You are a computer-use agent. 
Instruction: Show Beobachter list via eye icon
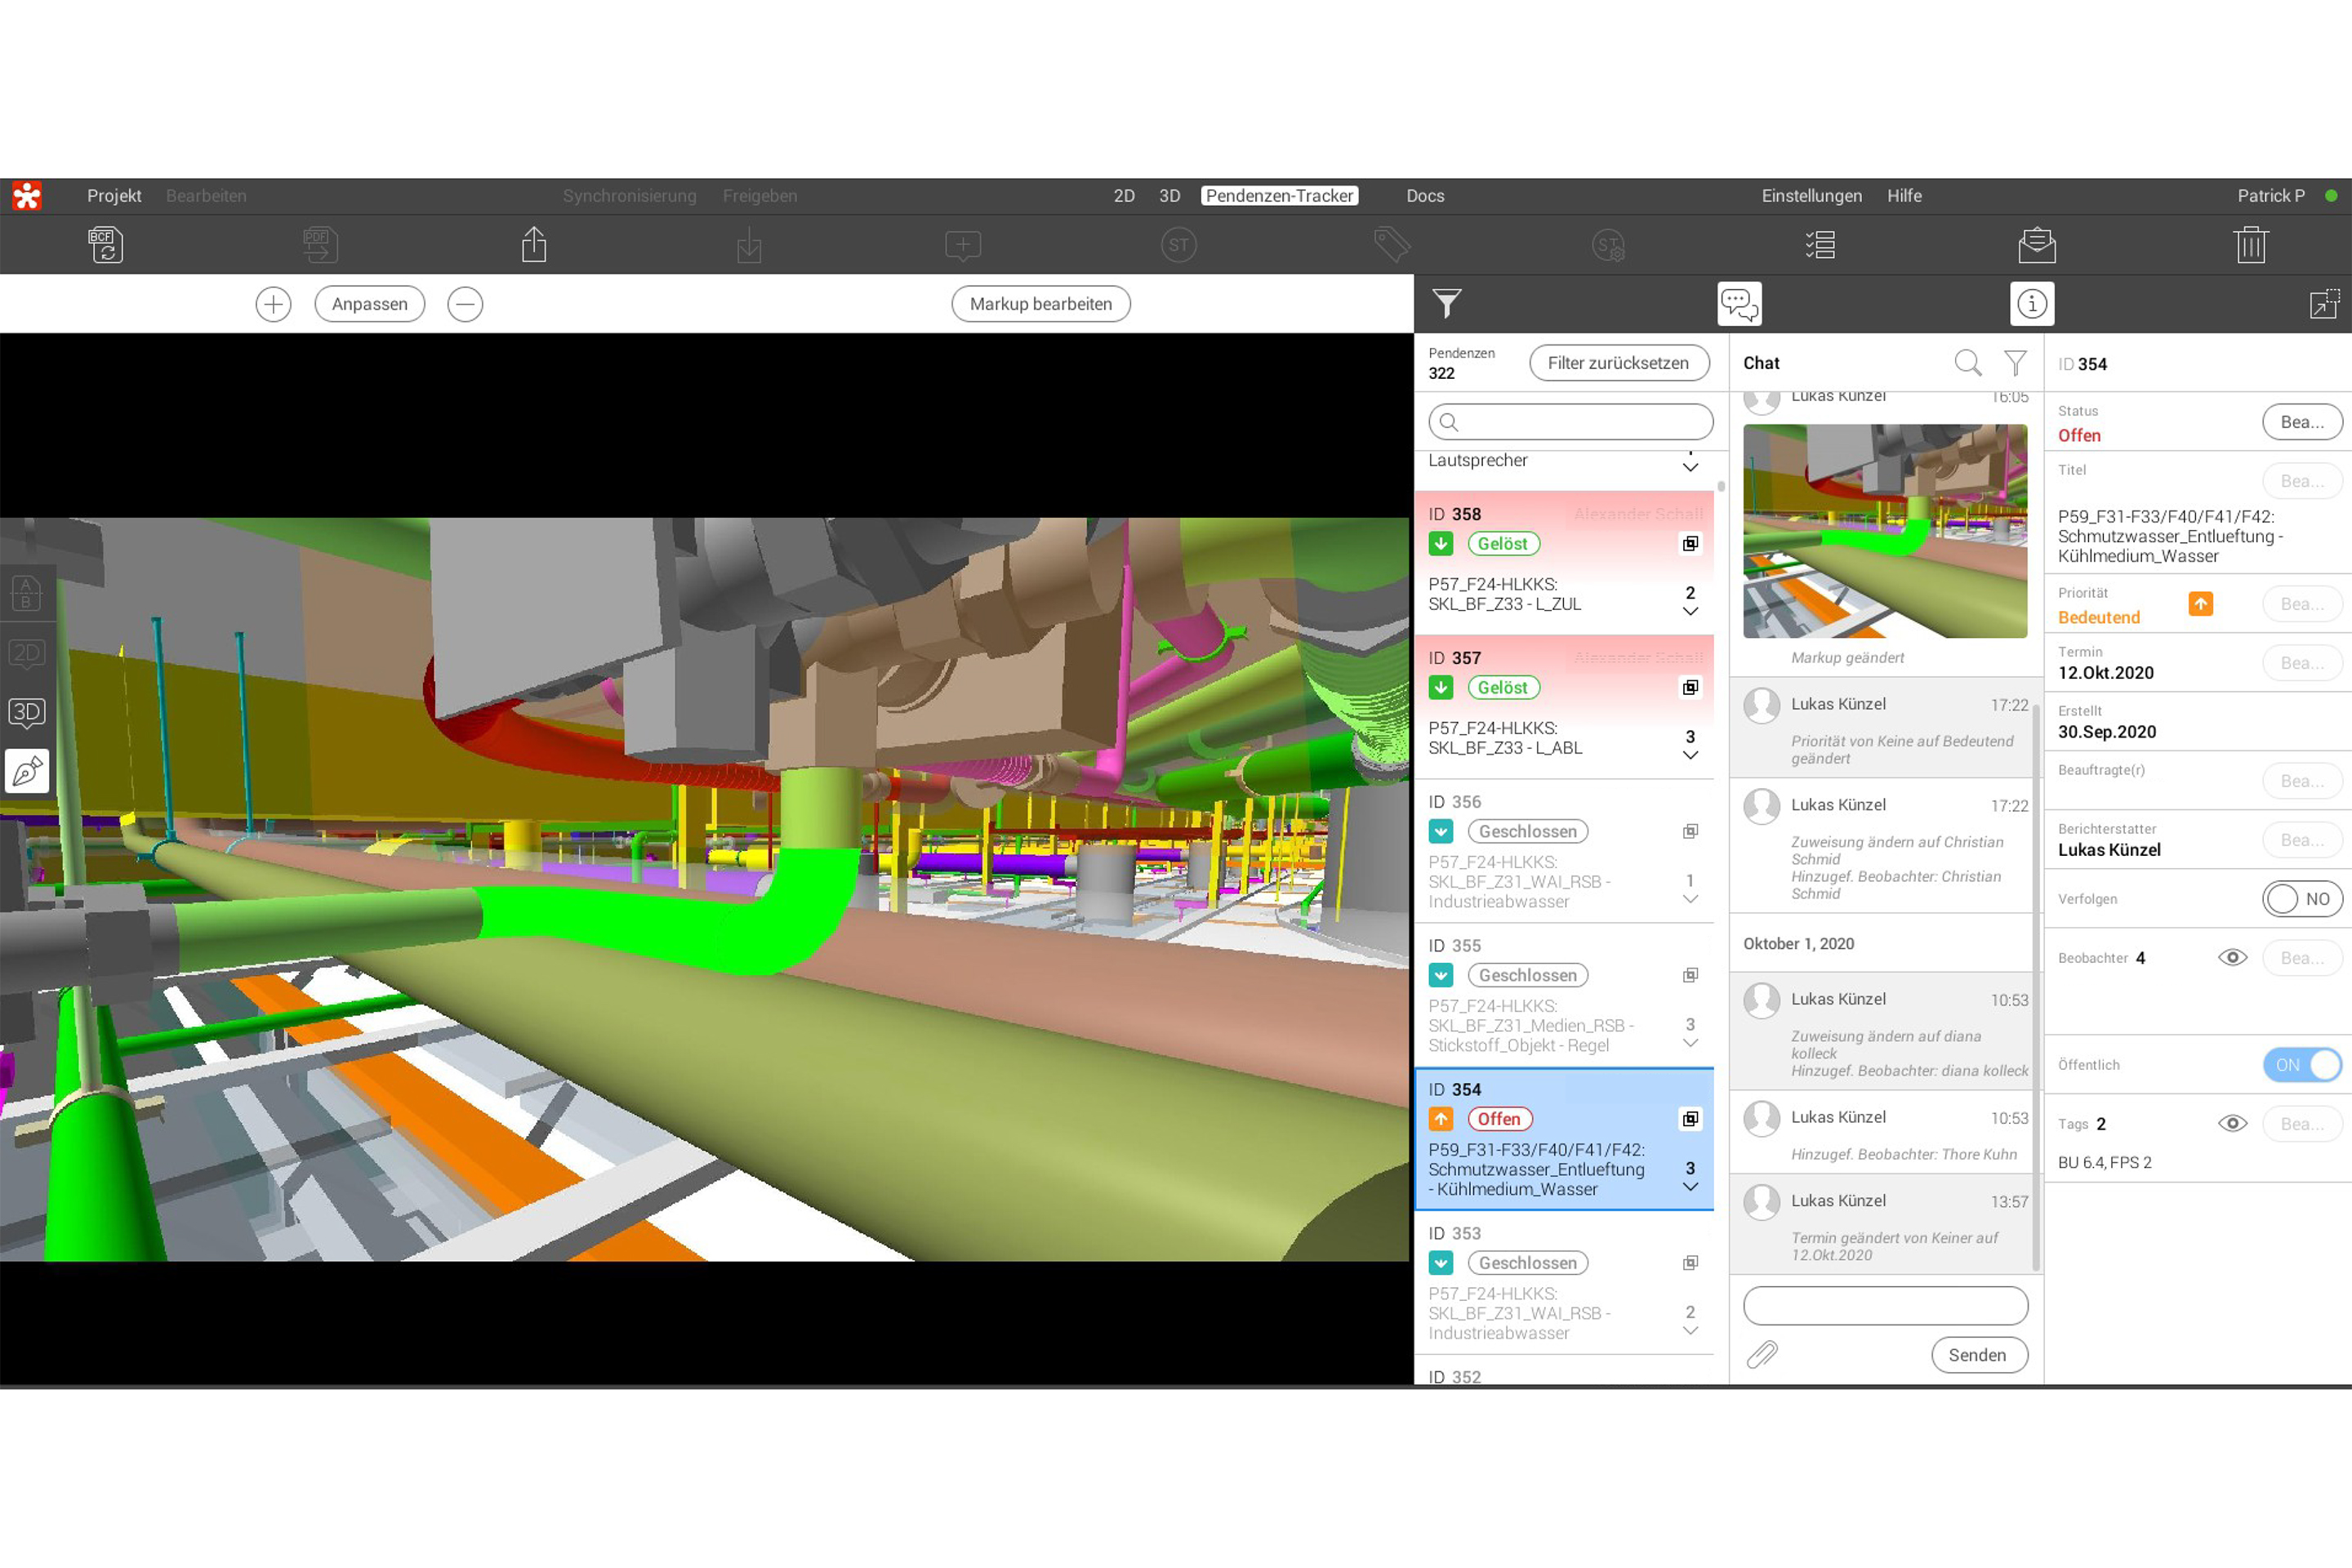coord(2232,958)
